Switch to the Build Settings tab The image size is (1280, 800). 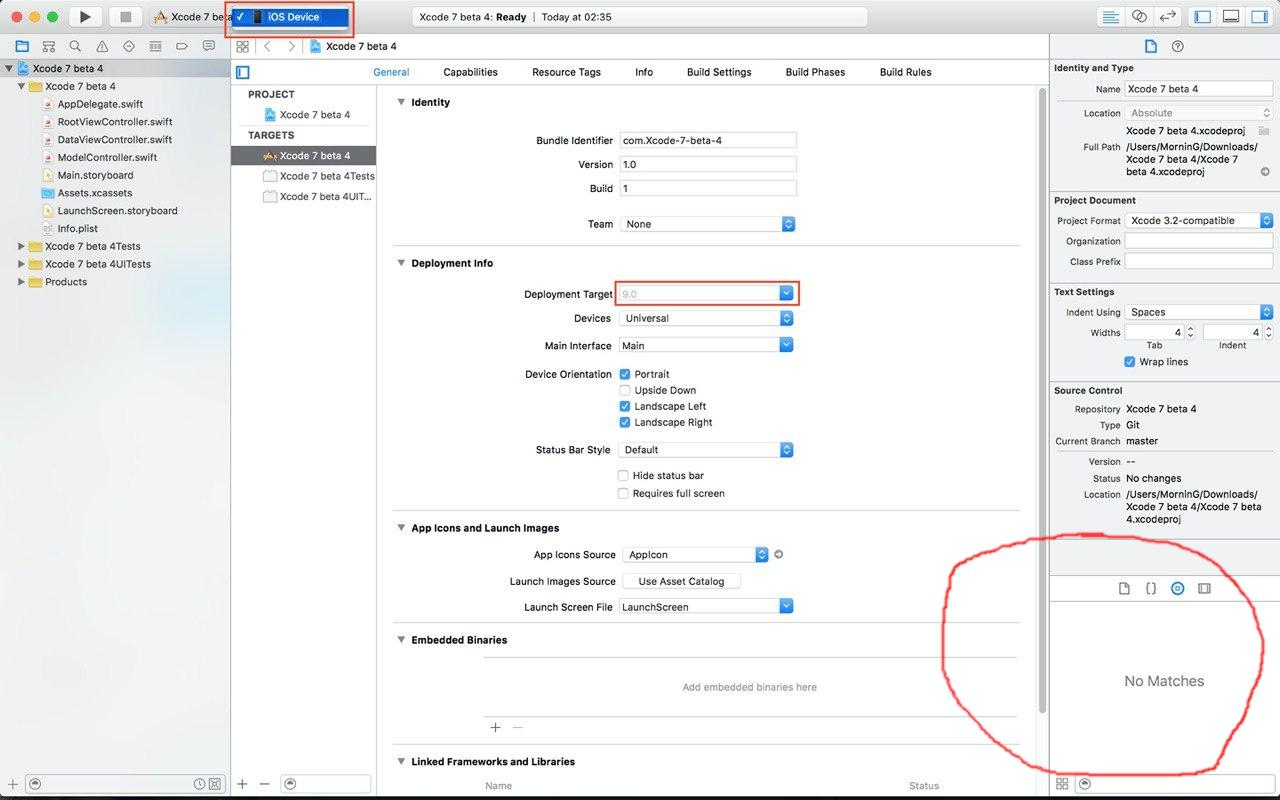coord(719,72)
